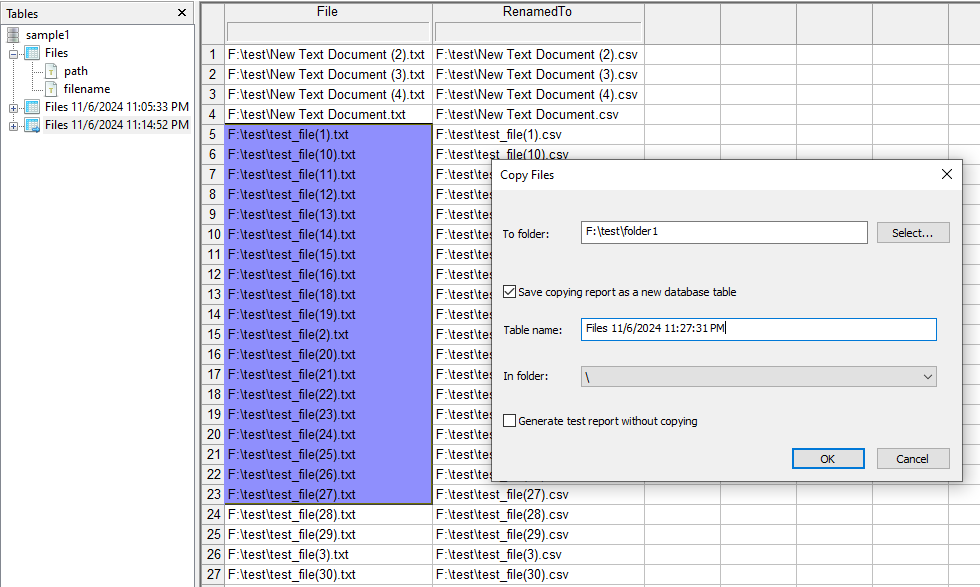980x587 pixels.
Task: Click the Files 11:14:52 PM table icon
Action: pos(31,125)
